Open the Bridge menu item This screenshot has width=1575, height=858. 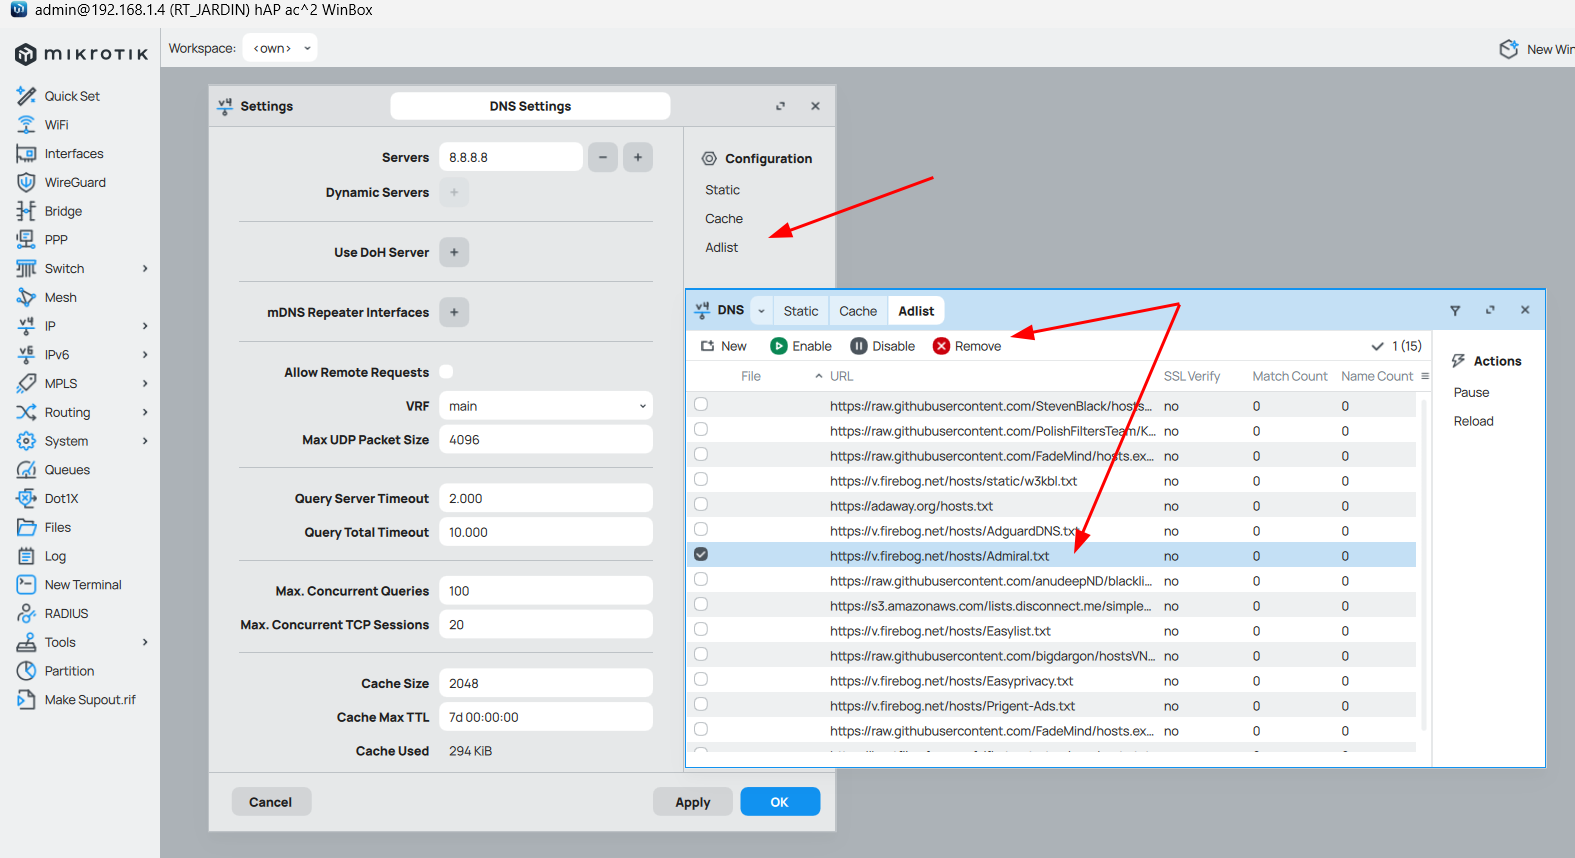pyautogui.click(x=62, y=212)
